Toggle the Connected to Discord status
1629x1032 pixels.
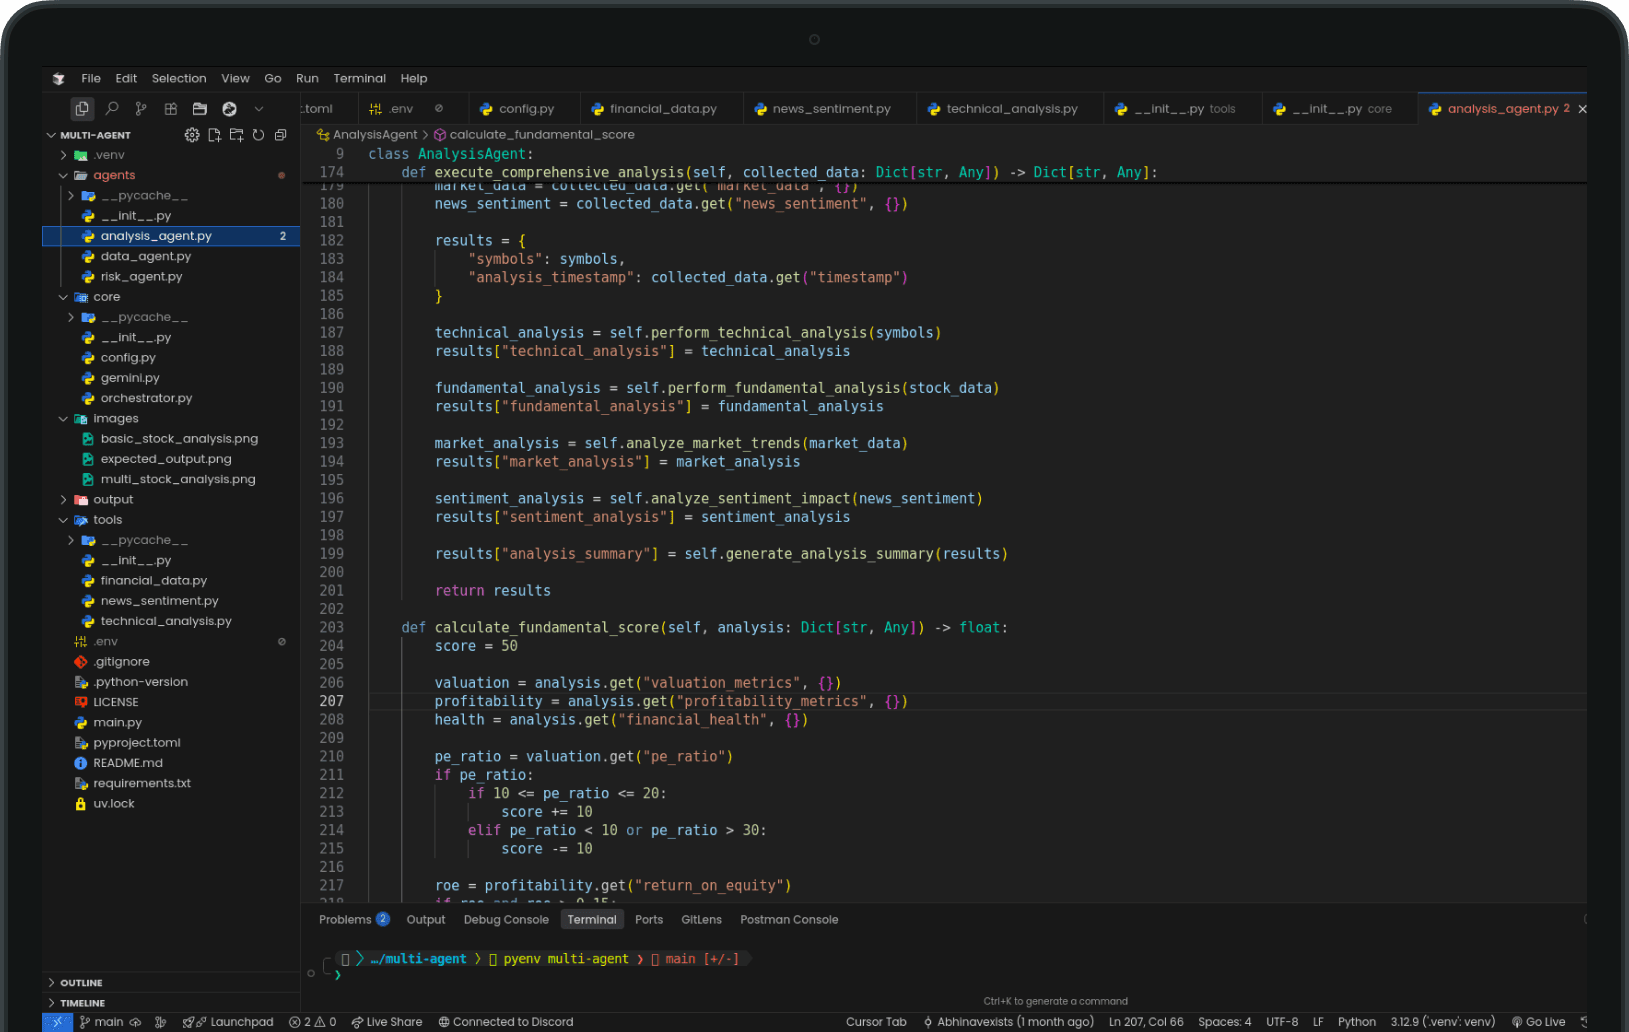505,1022
